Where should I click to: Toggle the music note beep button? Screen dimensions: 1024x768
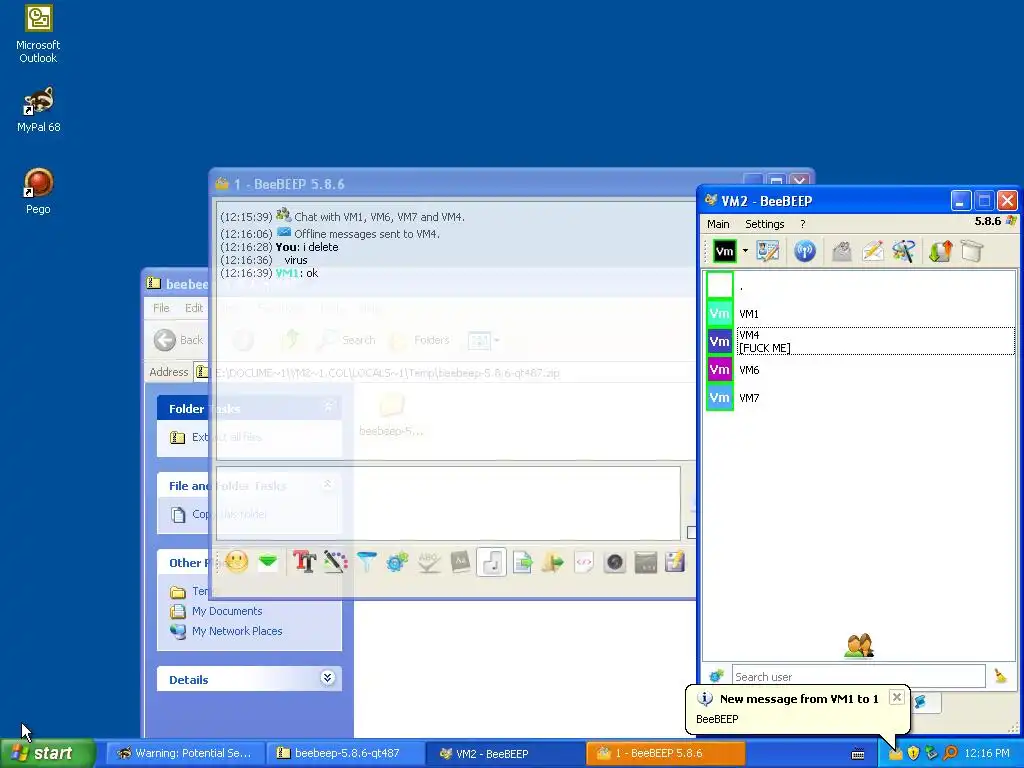tap(491, 562)
